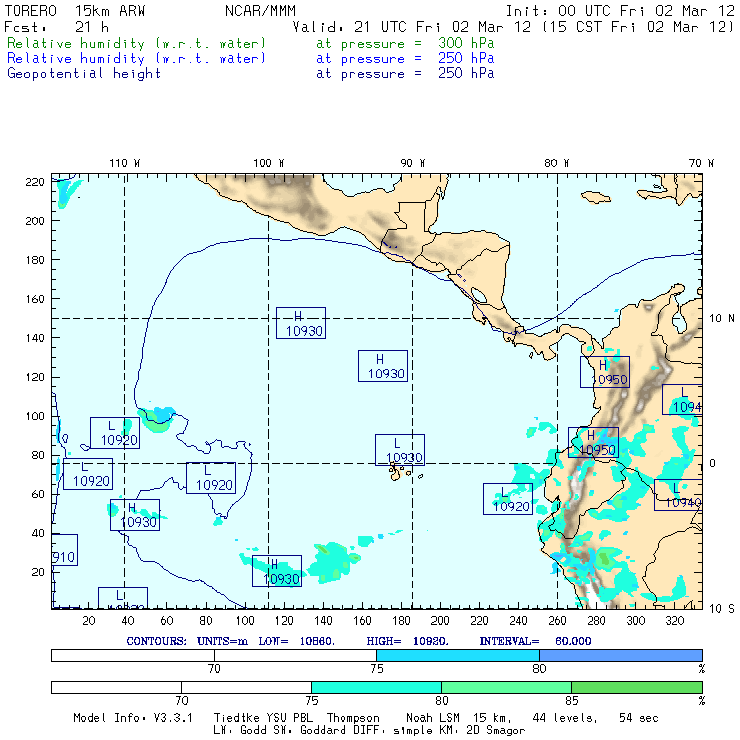Click the '80 W' longitude label
The width and height of the screenshot is (740, 740).
pyautogui.click(x=557, y=163)
